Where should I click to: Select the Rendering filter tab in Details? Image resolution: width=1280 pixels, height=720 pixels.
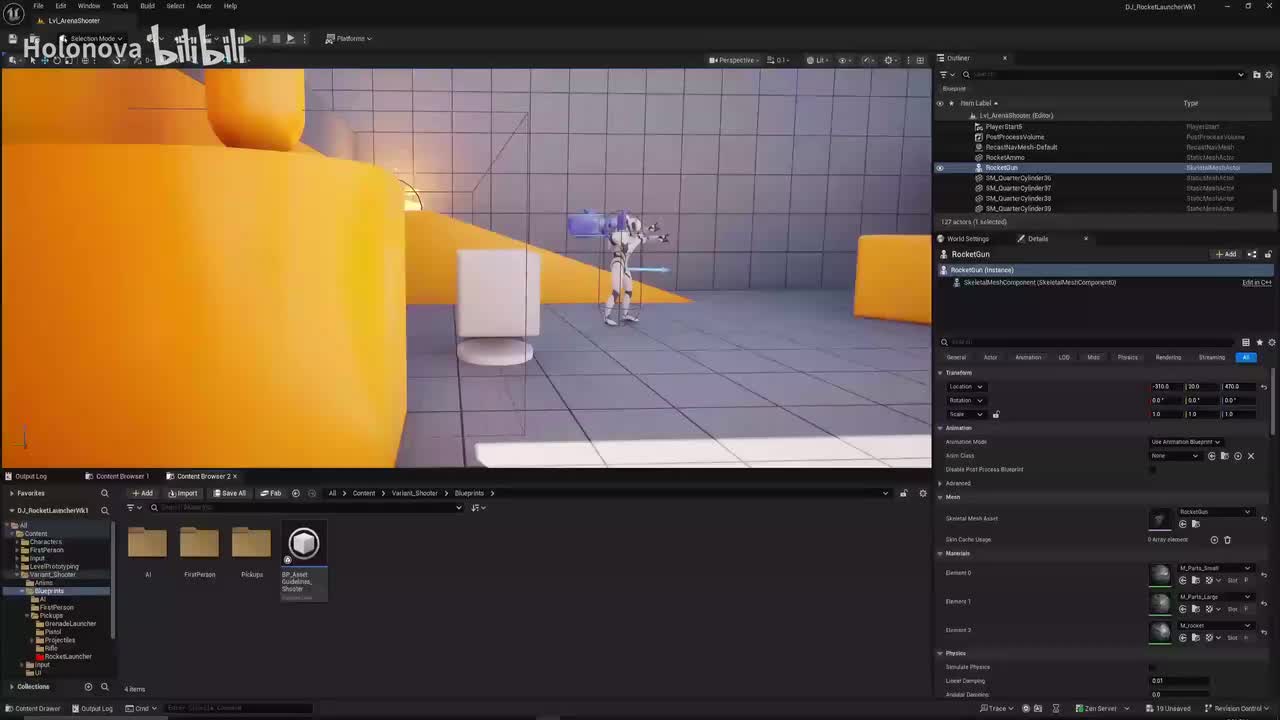1168,357
